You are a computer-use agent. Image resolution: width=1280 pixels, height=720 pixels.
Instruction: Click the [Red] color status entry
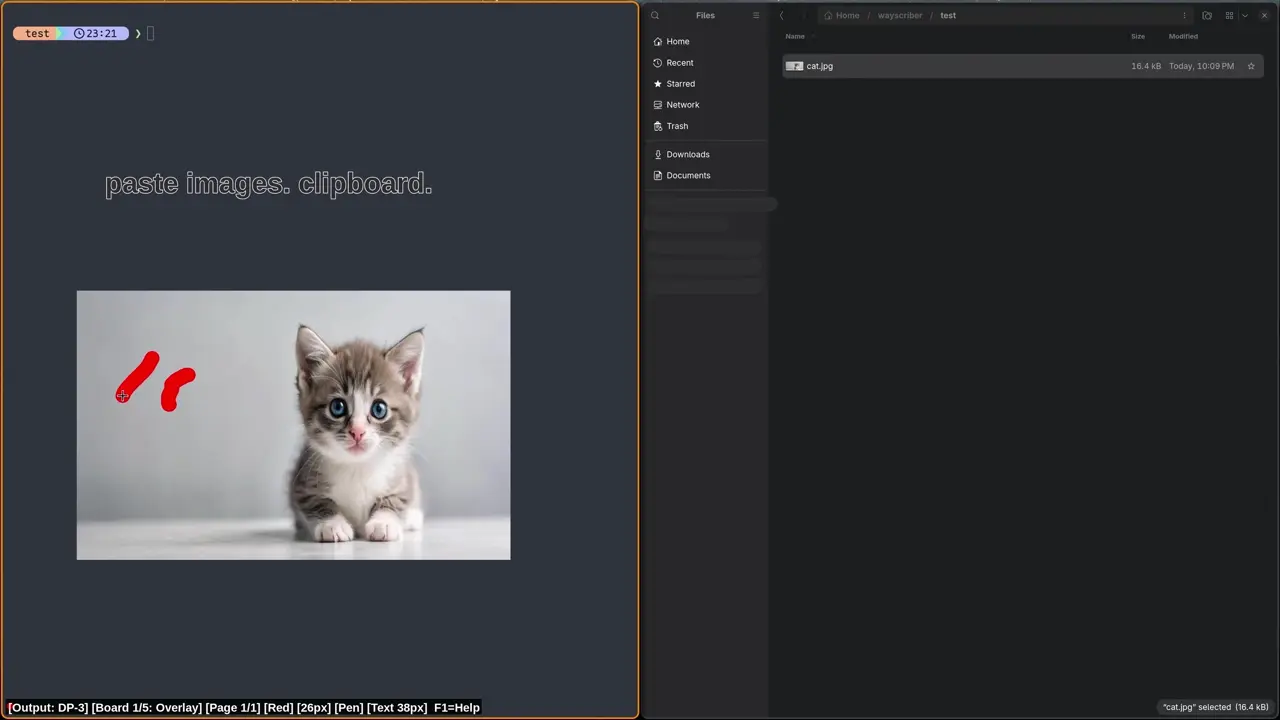pos(279,707)
